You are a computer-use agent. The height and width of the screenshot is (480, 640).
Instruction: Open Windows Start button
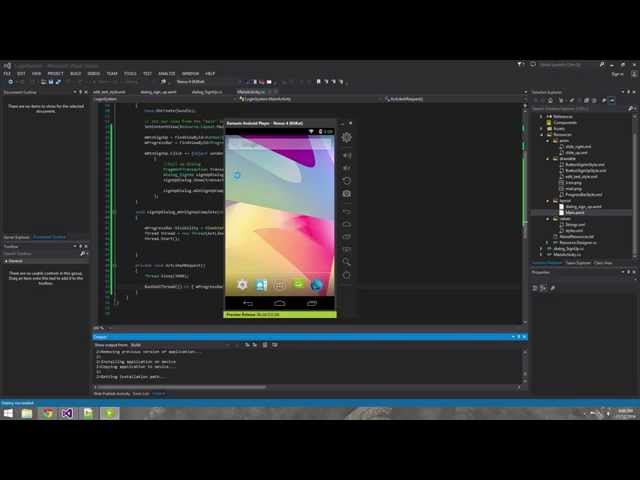coord(8,413)
